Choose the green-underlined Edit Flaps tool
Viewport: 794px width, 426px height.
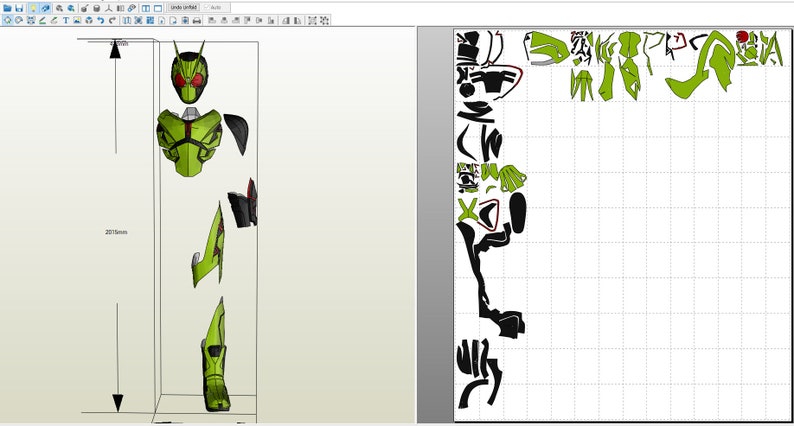(x=43, y=20)
